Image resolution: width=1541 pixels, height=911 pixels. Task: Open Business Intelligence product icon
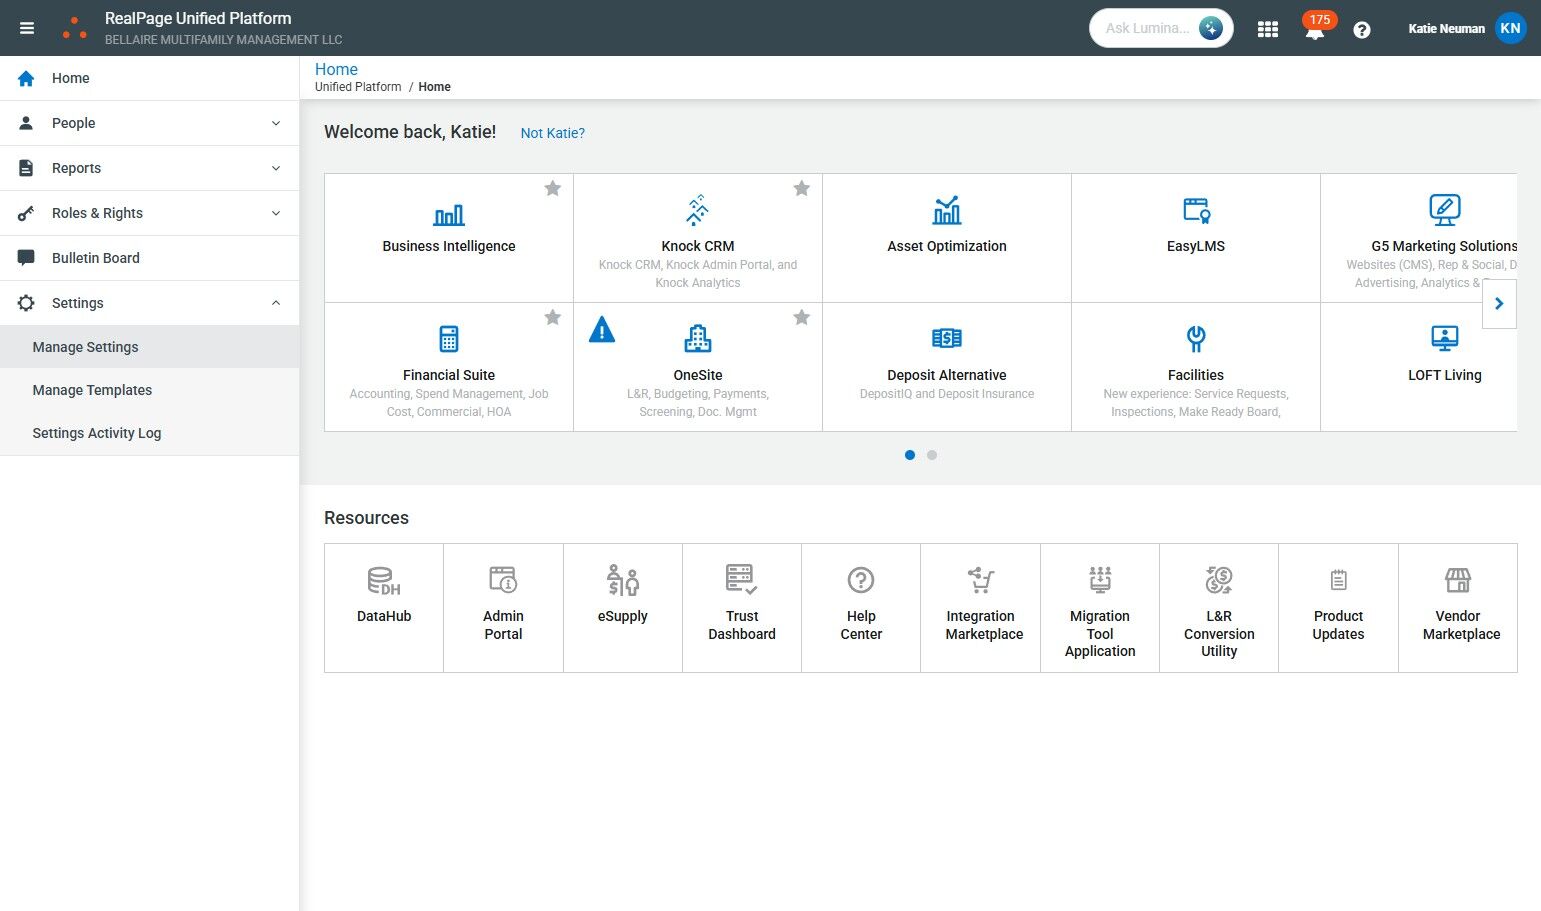(449, 214)
